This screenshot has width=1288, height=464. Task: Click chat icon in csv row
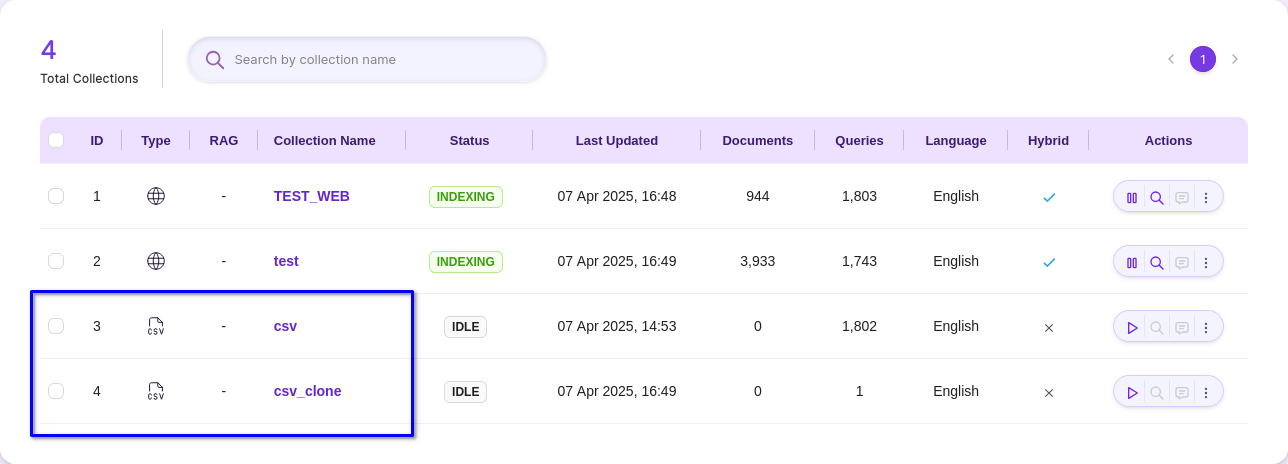(x=1182, y=327)
